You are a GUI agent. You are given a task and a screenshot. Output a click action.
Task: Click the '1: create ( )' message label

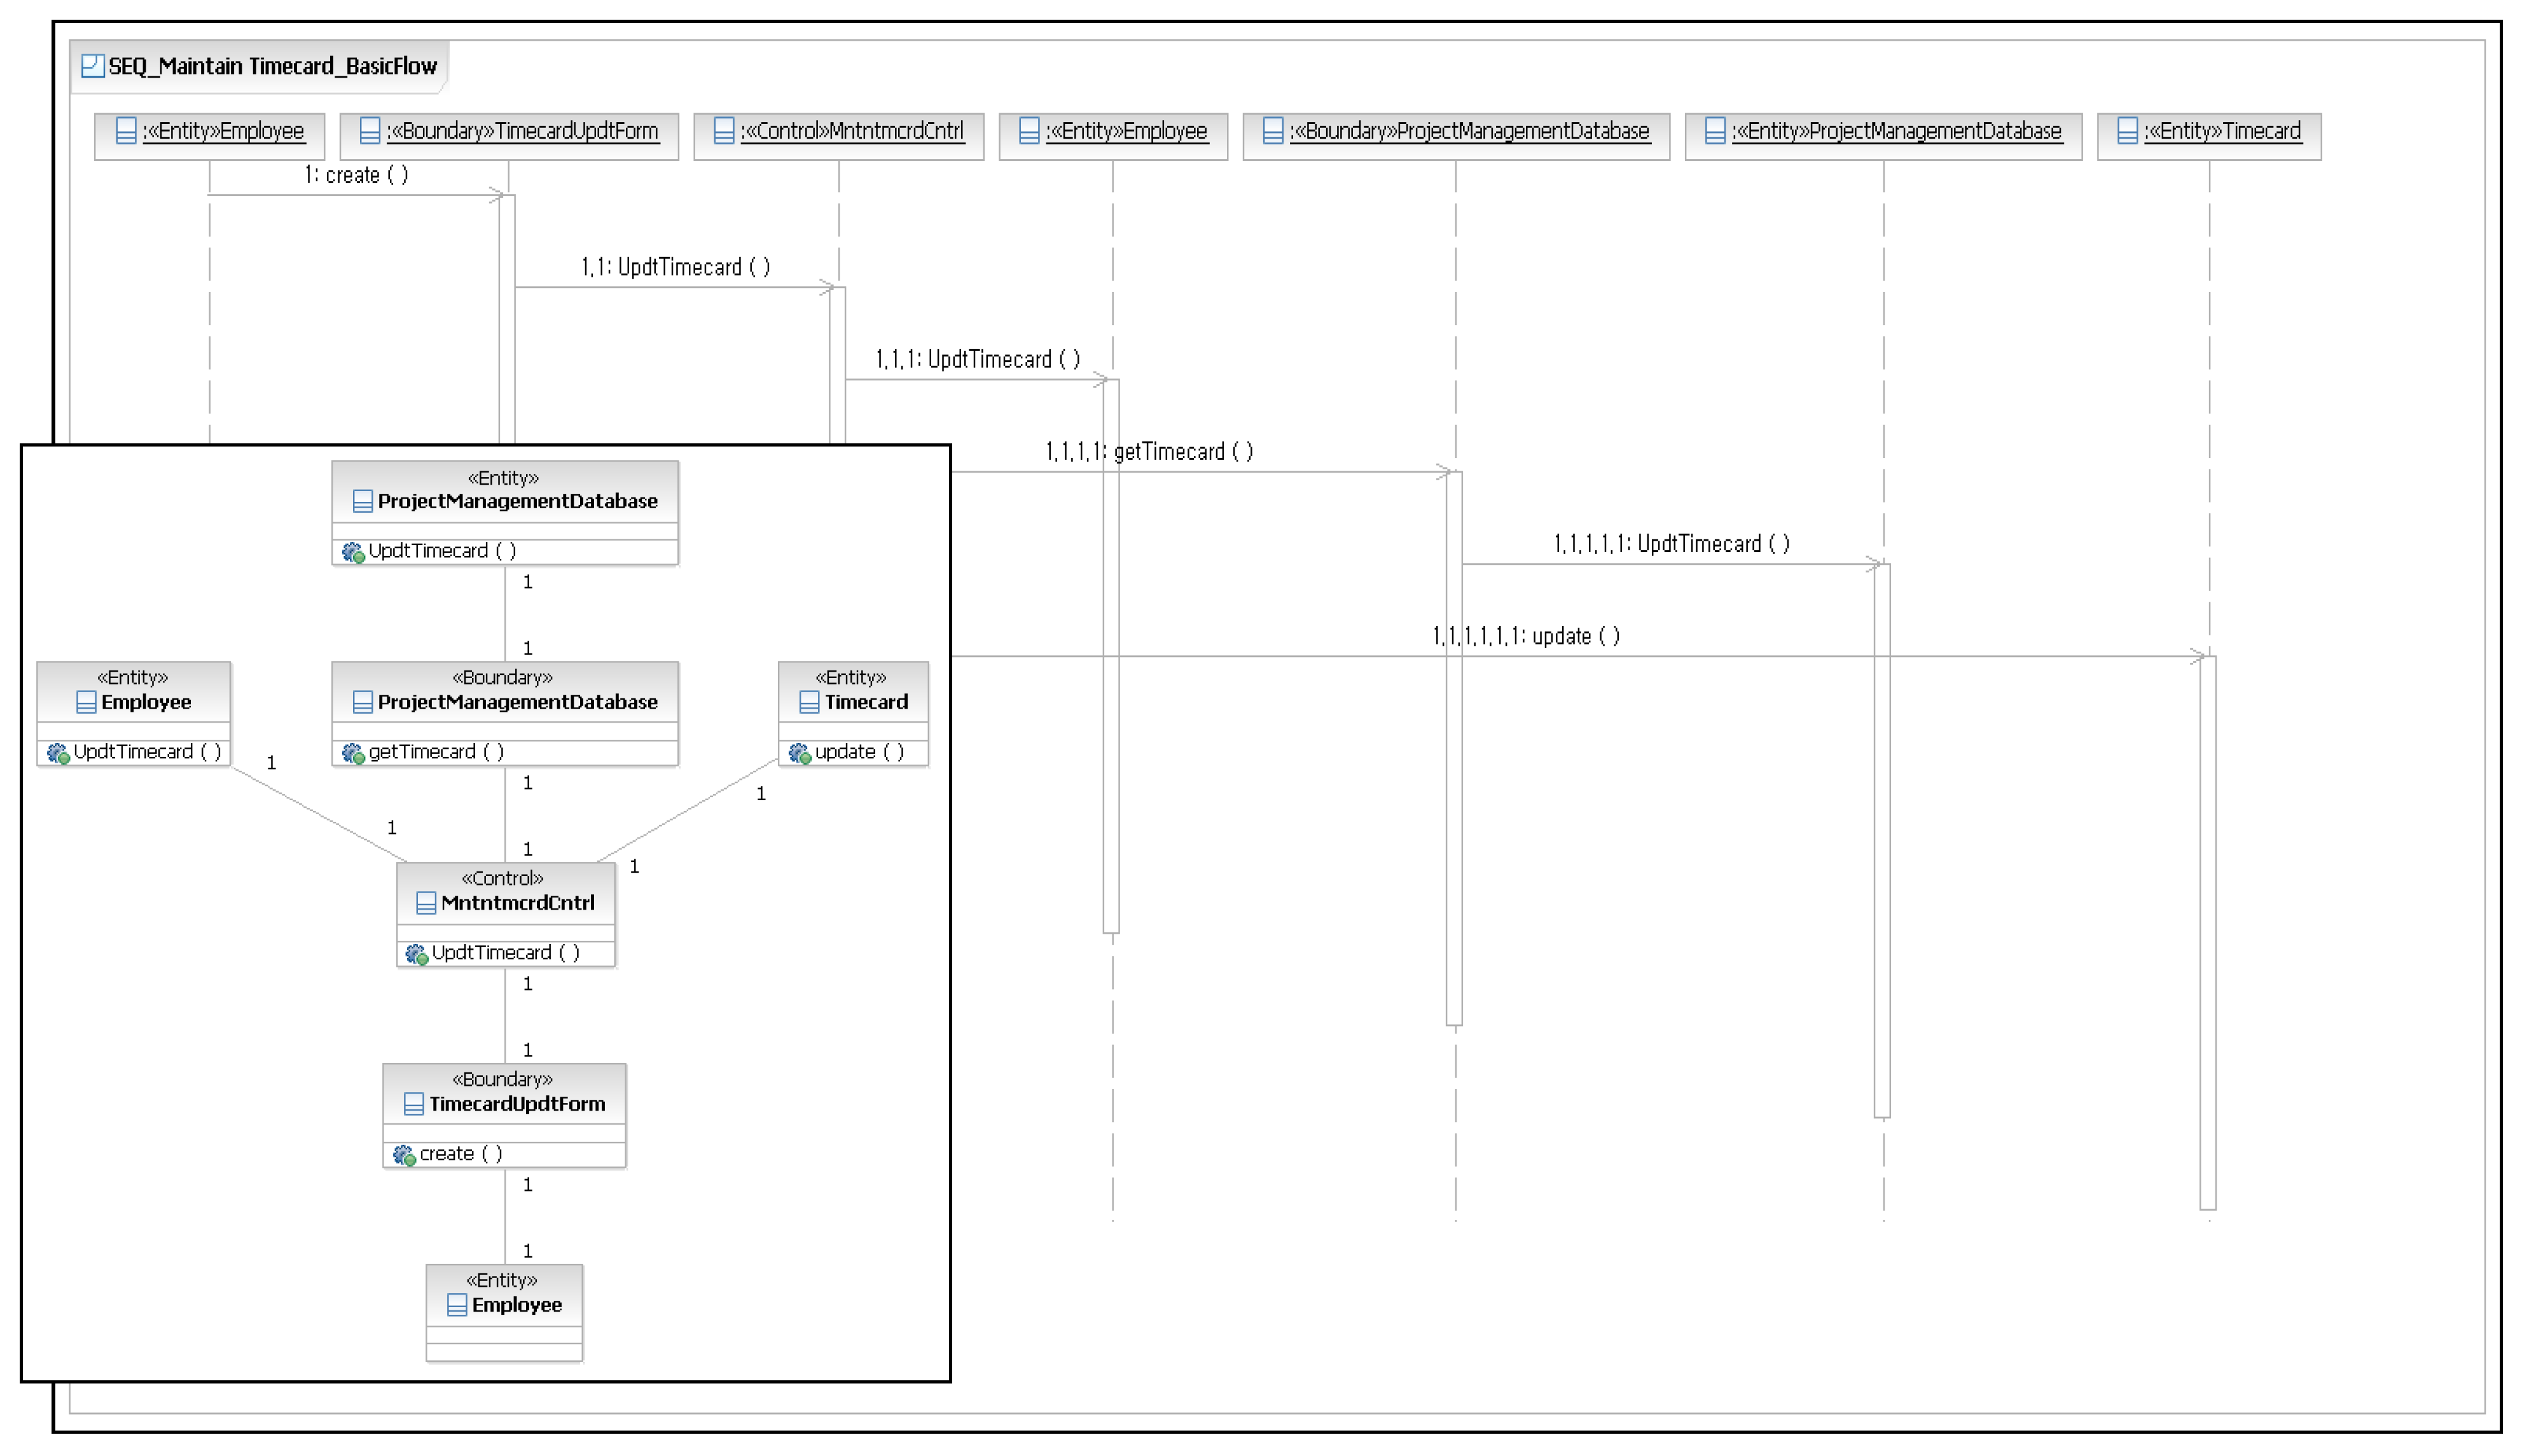tap(356, 175)
